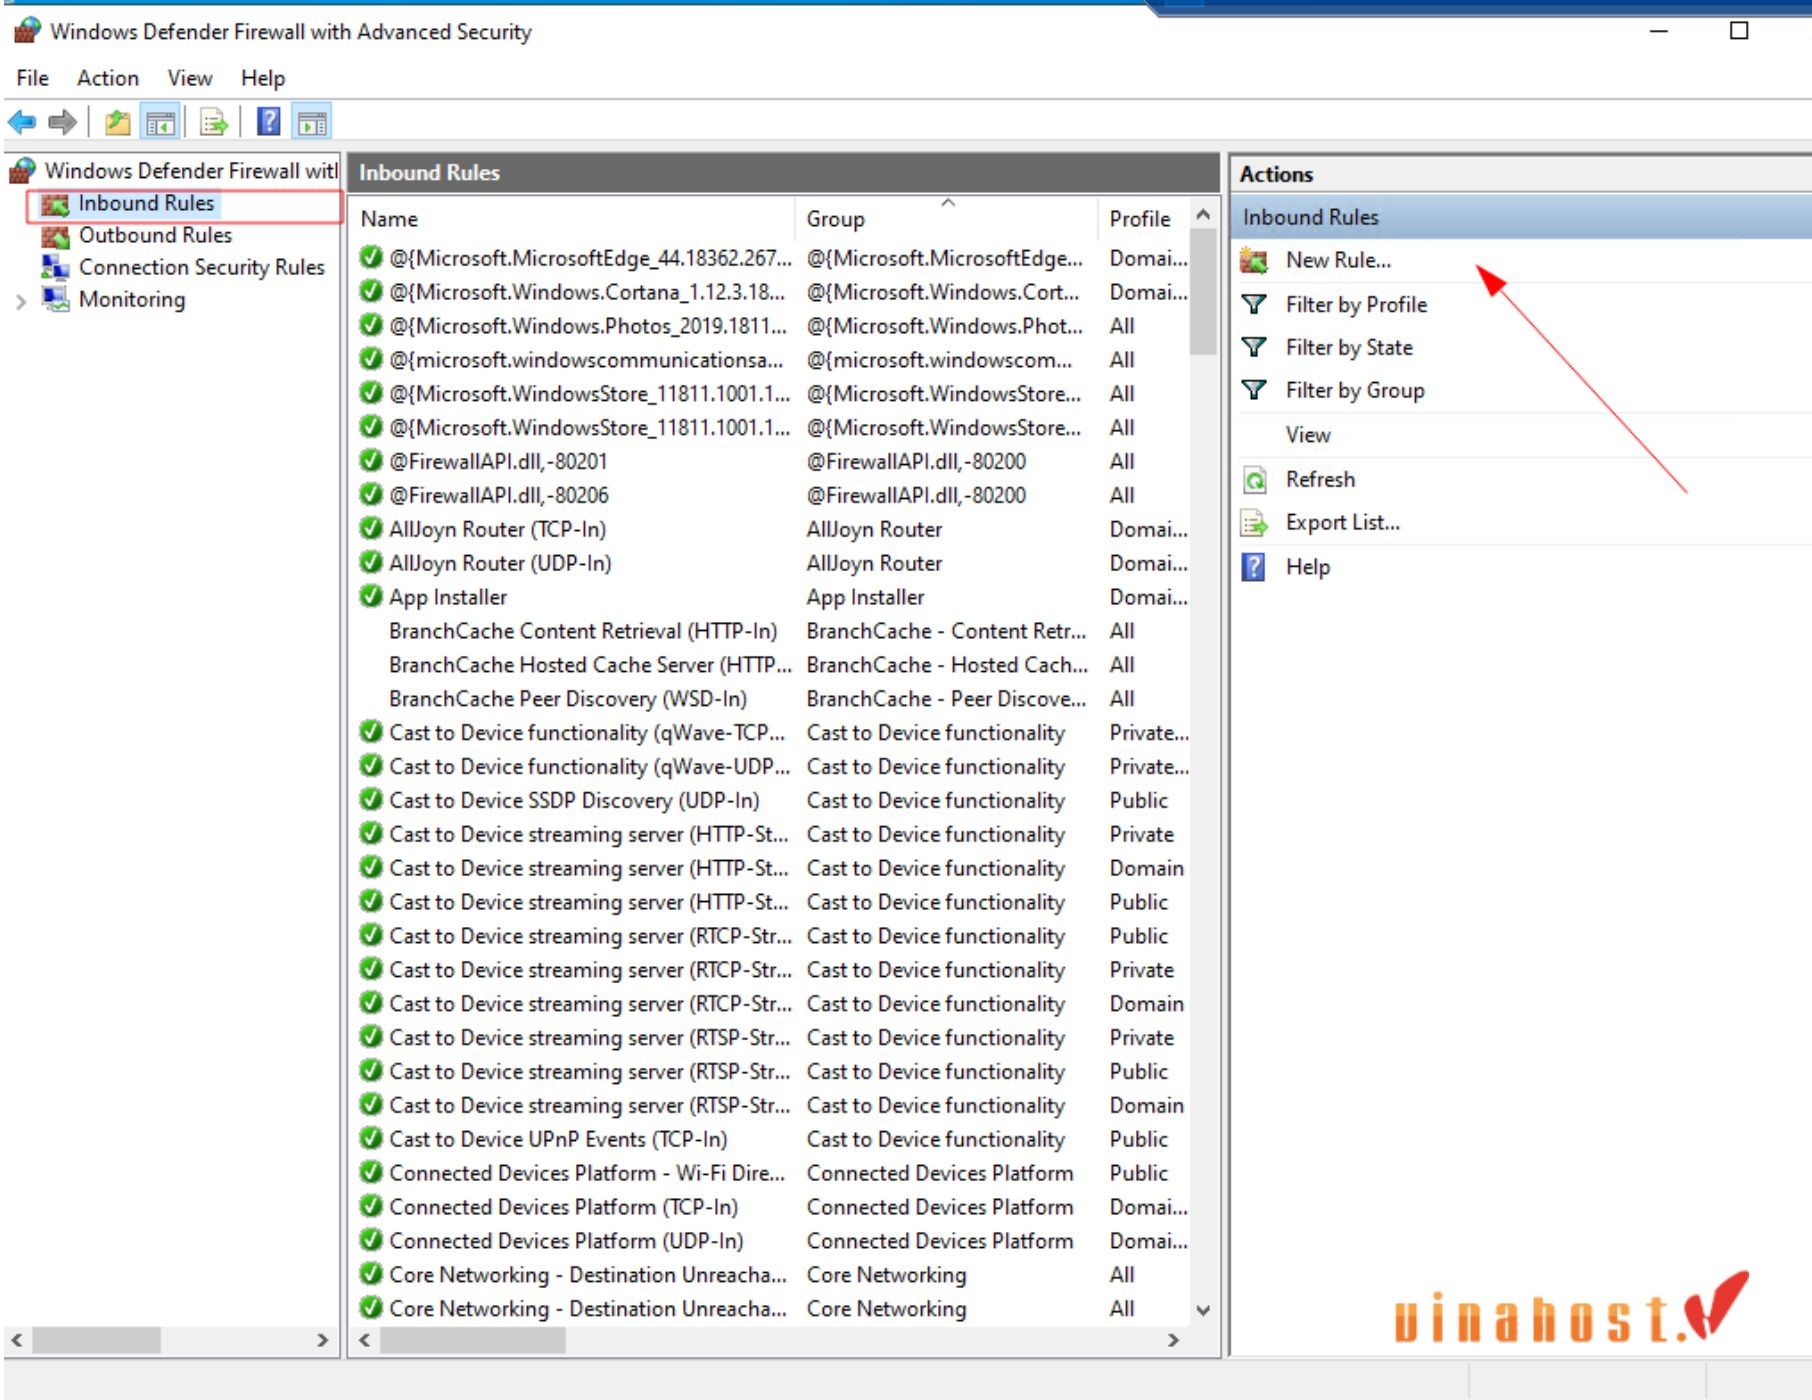Image resolution: width=1812 pixels, height=1400 pixels.
Task: Open the File menu
Action: (x=32, y=78)
